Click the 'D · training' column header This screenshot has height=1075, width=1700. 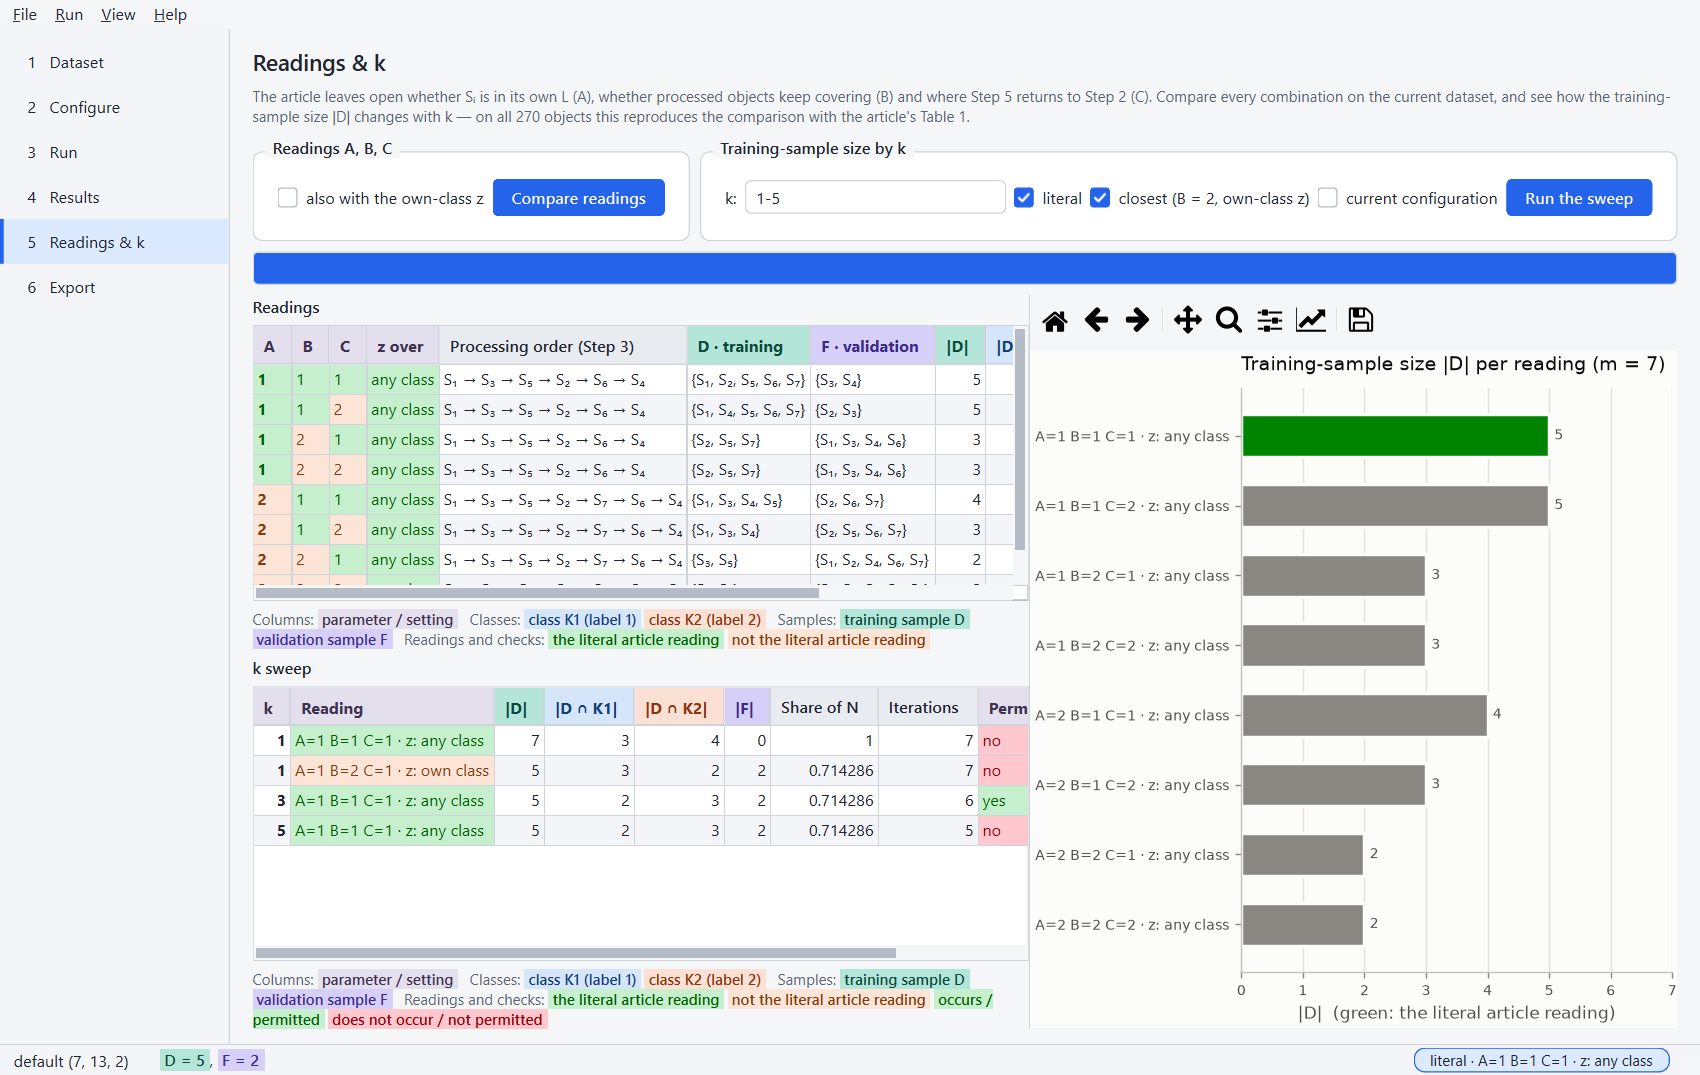click(x=749, y=346)
